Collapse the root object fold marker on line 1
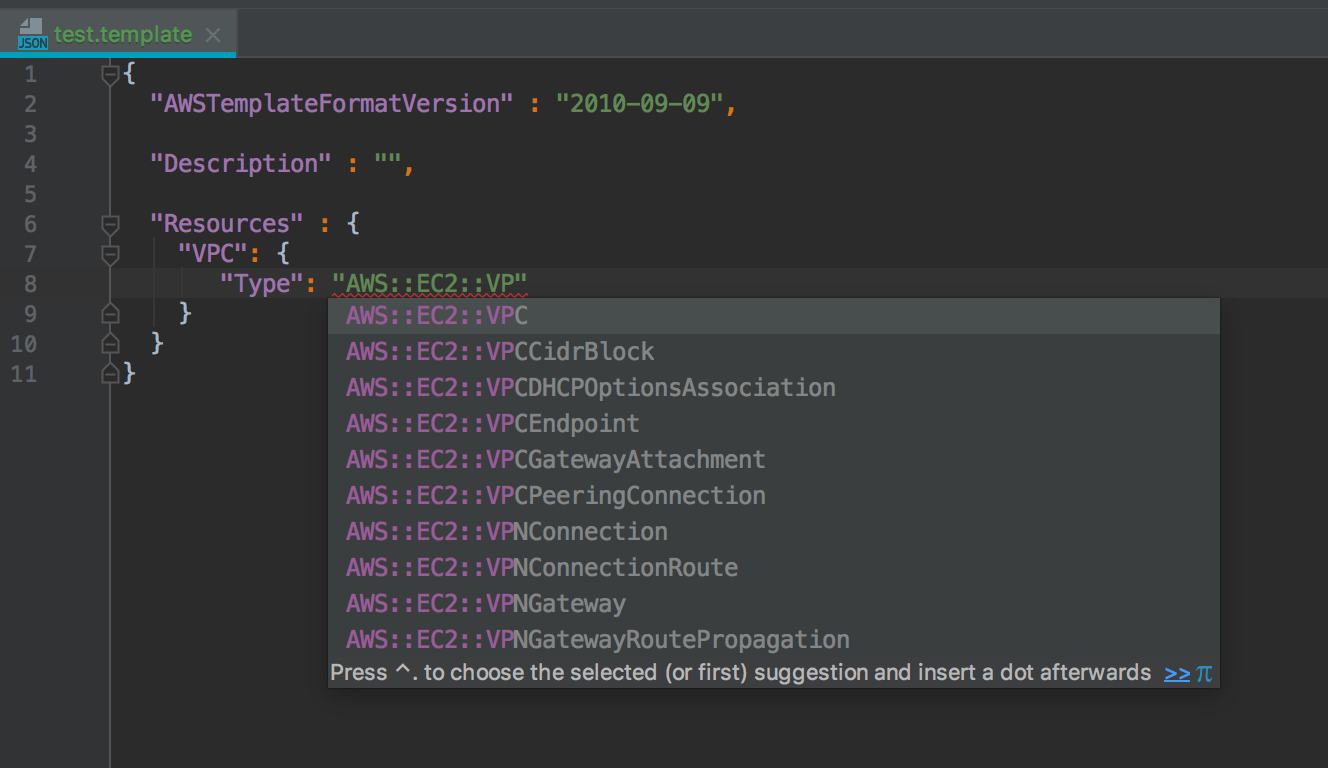The width and height of the screenshot is (1328, 768). pyautogui.click(x=110, y=74)
